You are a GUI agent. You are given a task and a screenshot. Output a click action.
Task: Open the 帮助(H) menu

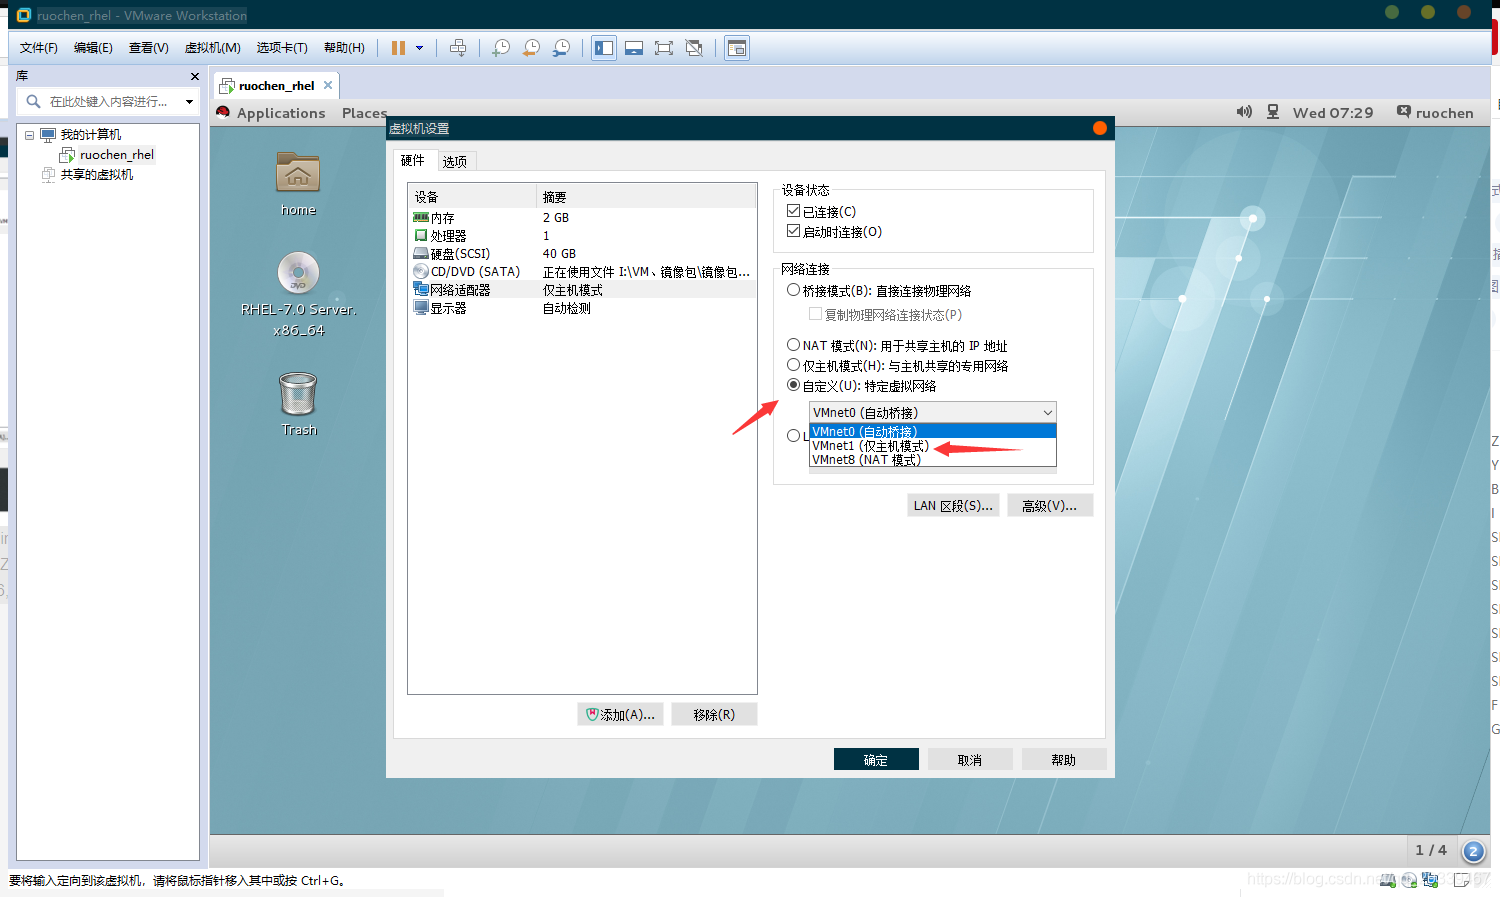click(344, 48)
